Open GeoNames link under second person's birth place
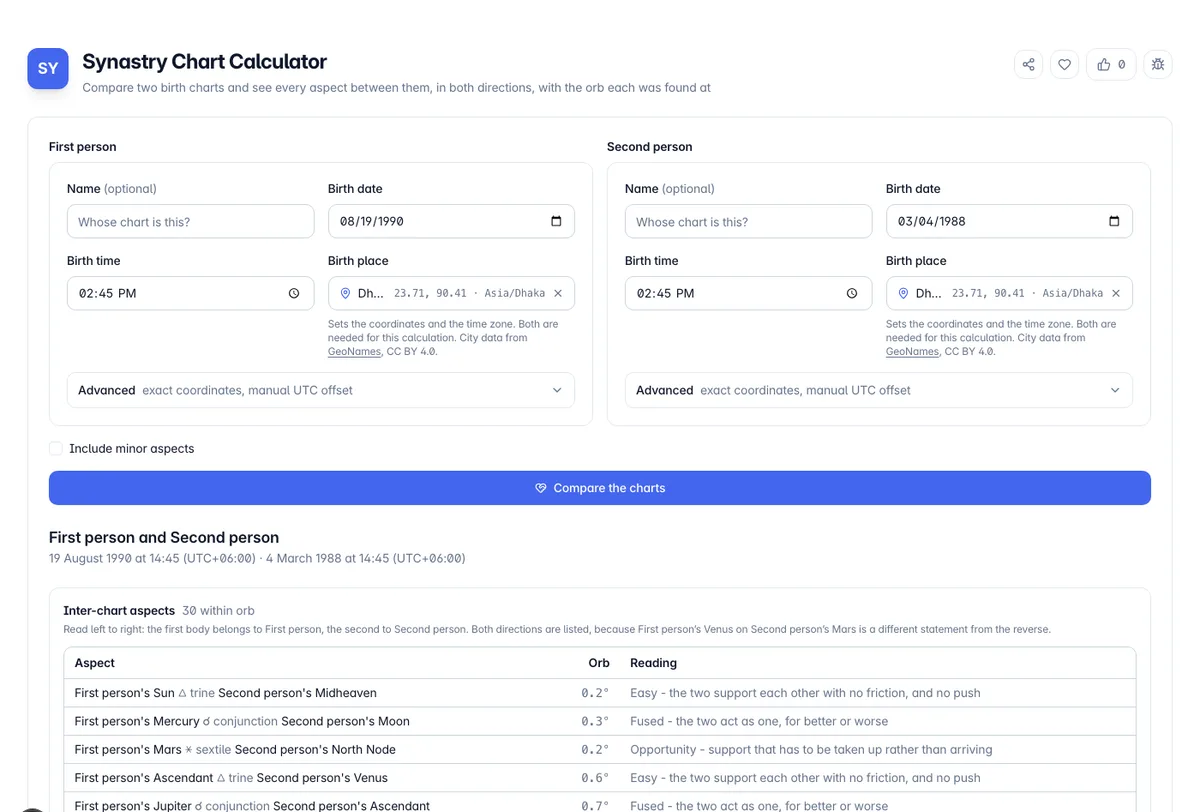 (912, 351)
